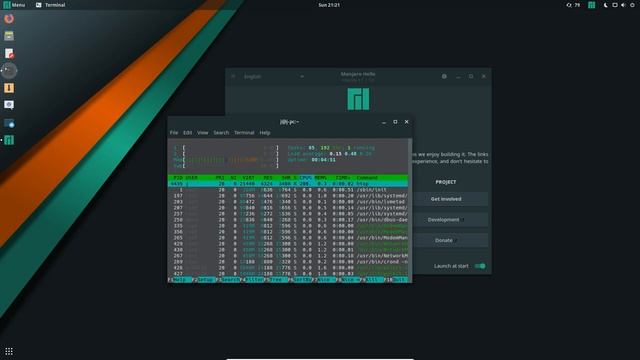640x360 pixels.
Task: Open the terminal File menu
Action: 174,133
